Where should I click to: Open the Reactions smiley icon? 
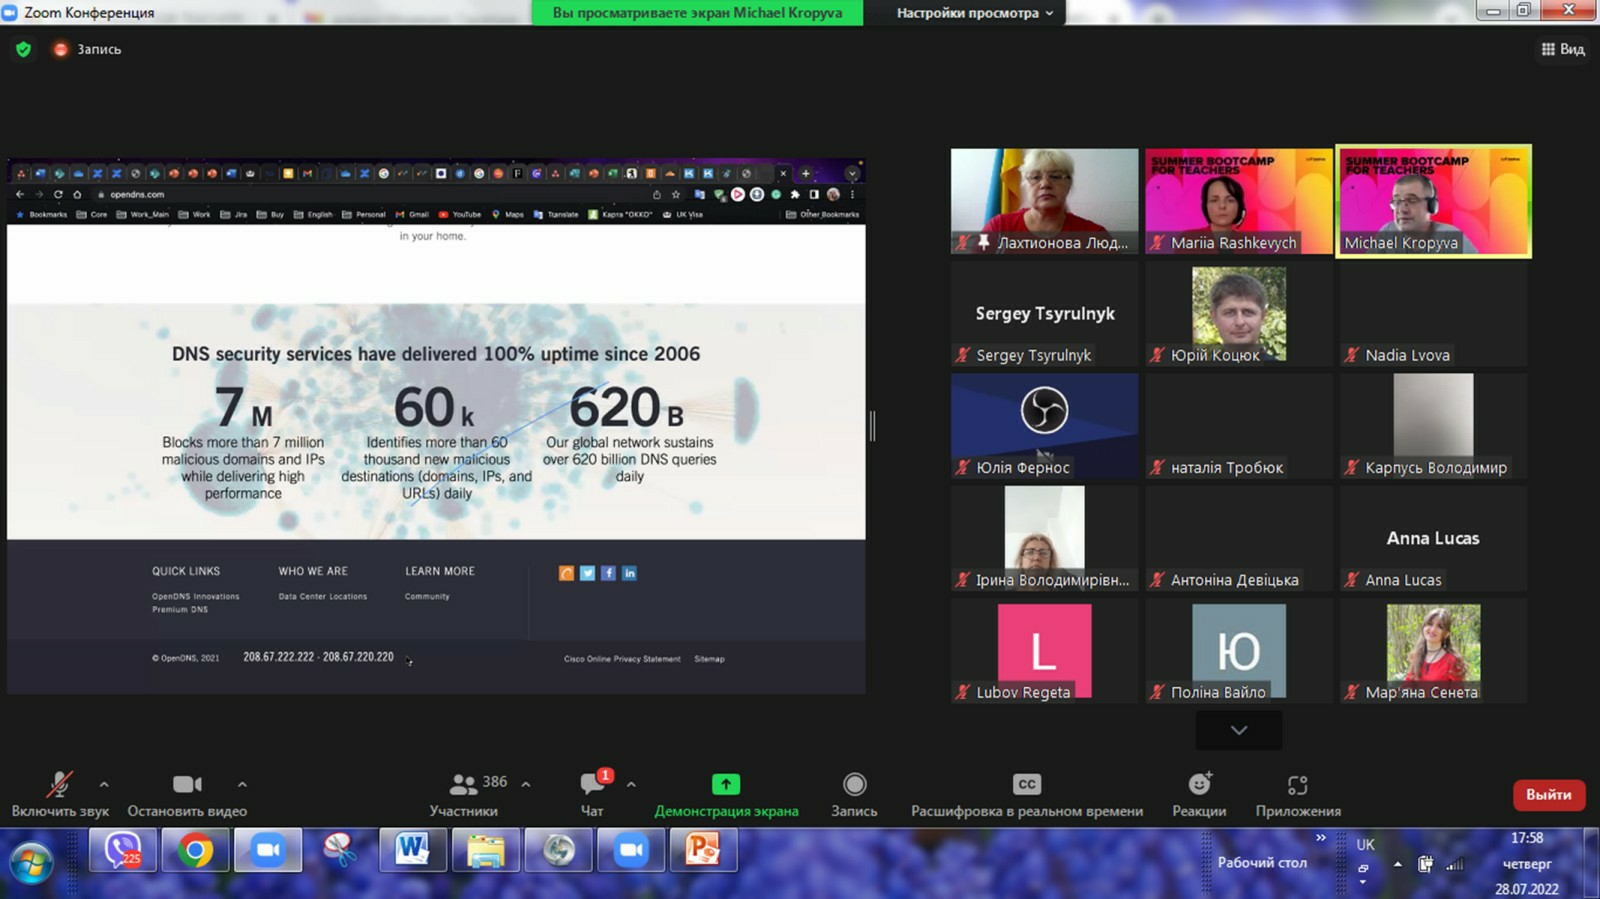(1199, 784)
